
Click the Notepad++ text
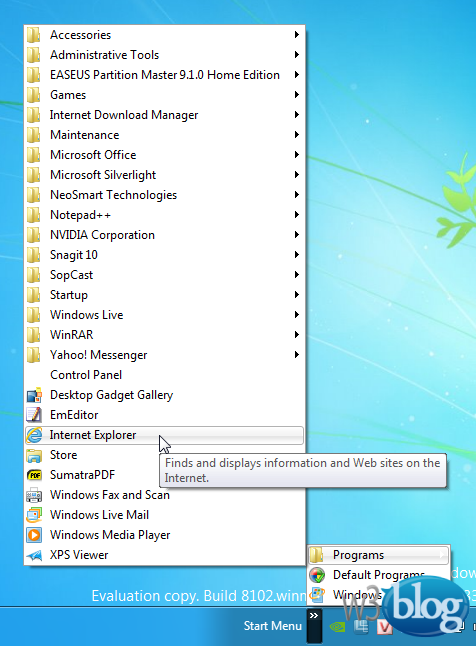(80, 215)
